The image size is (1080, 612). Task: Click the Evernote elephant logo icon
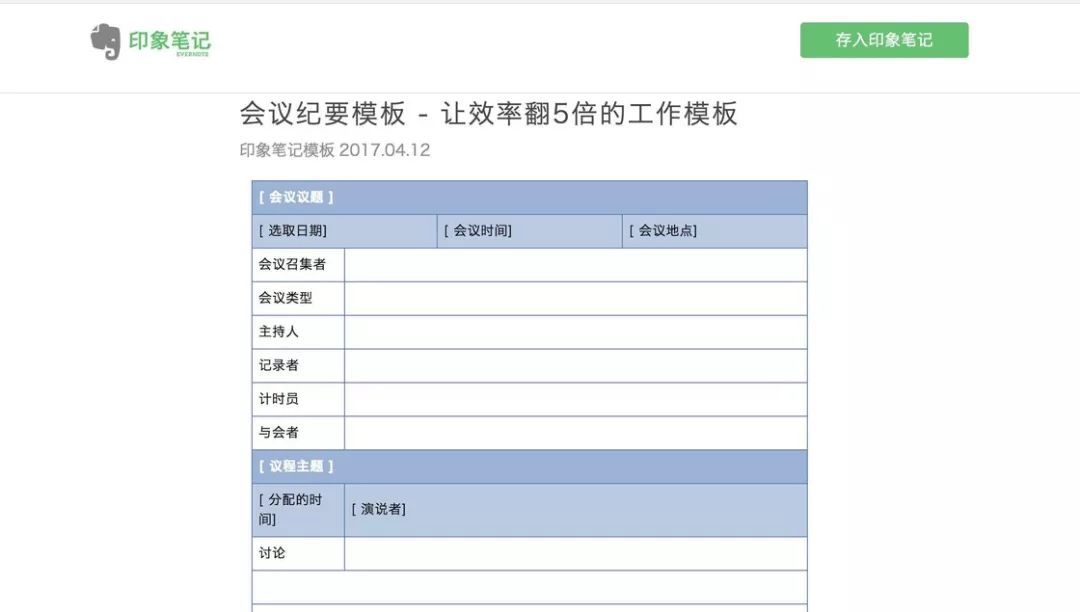pyautogui.click(x=105, y=41)
